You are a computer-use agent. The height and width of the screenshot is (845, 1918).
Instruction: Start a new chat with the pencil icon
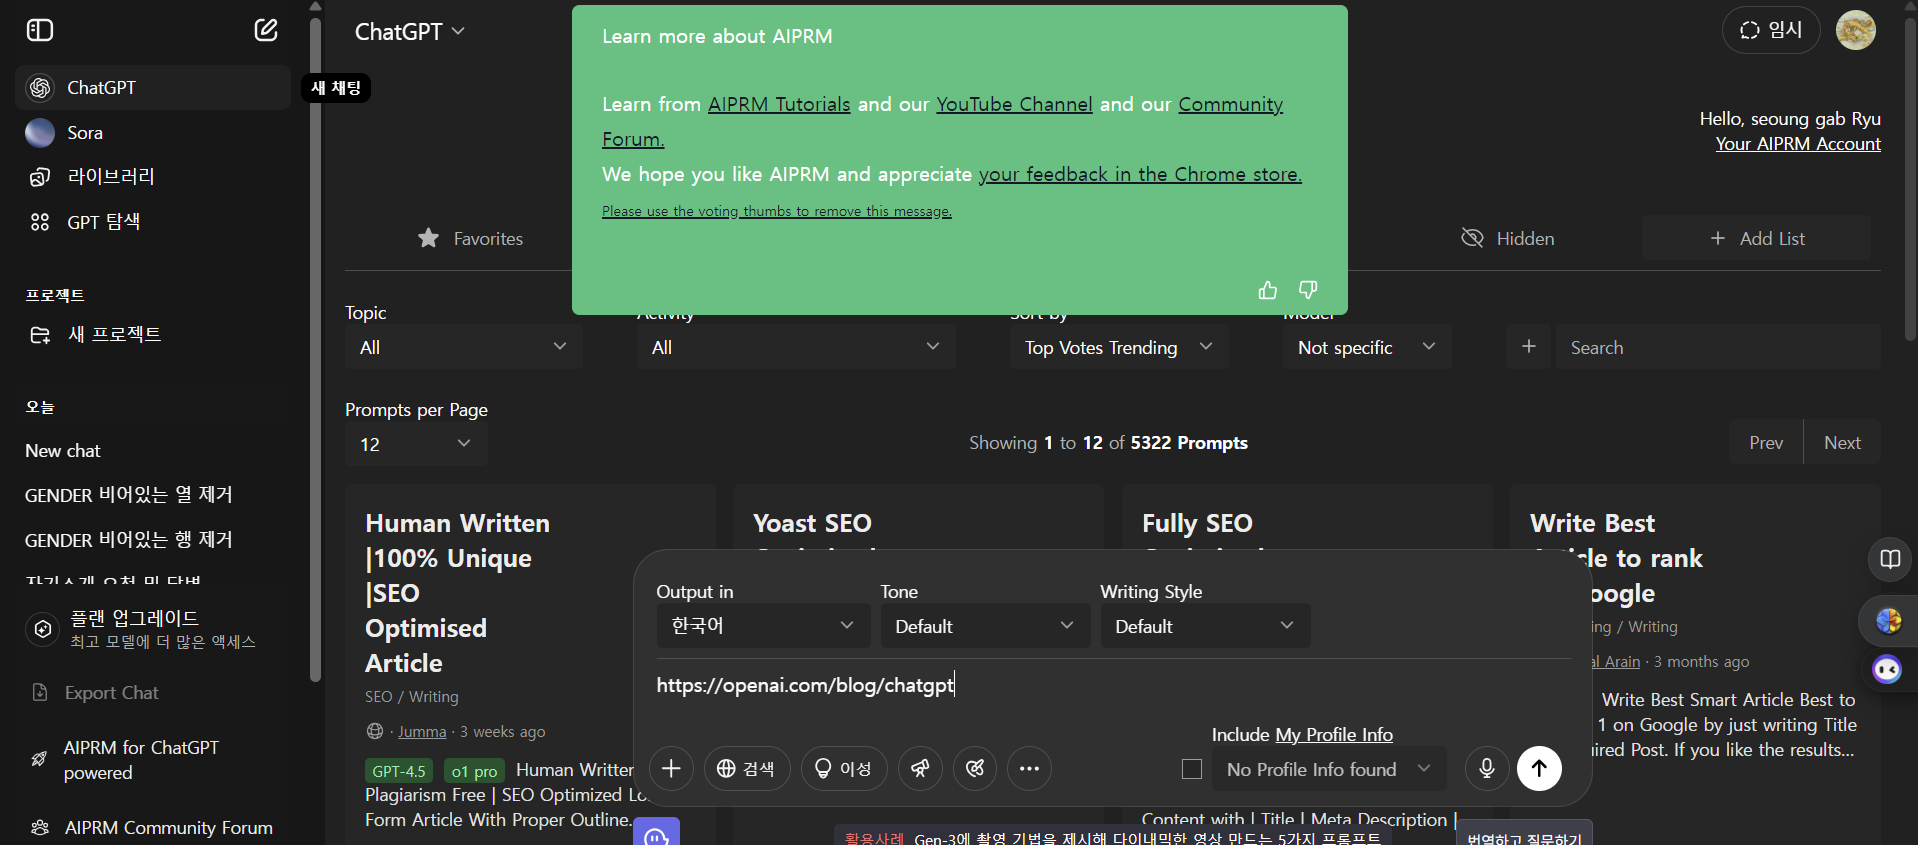coord(266,30)
